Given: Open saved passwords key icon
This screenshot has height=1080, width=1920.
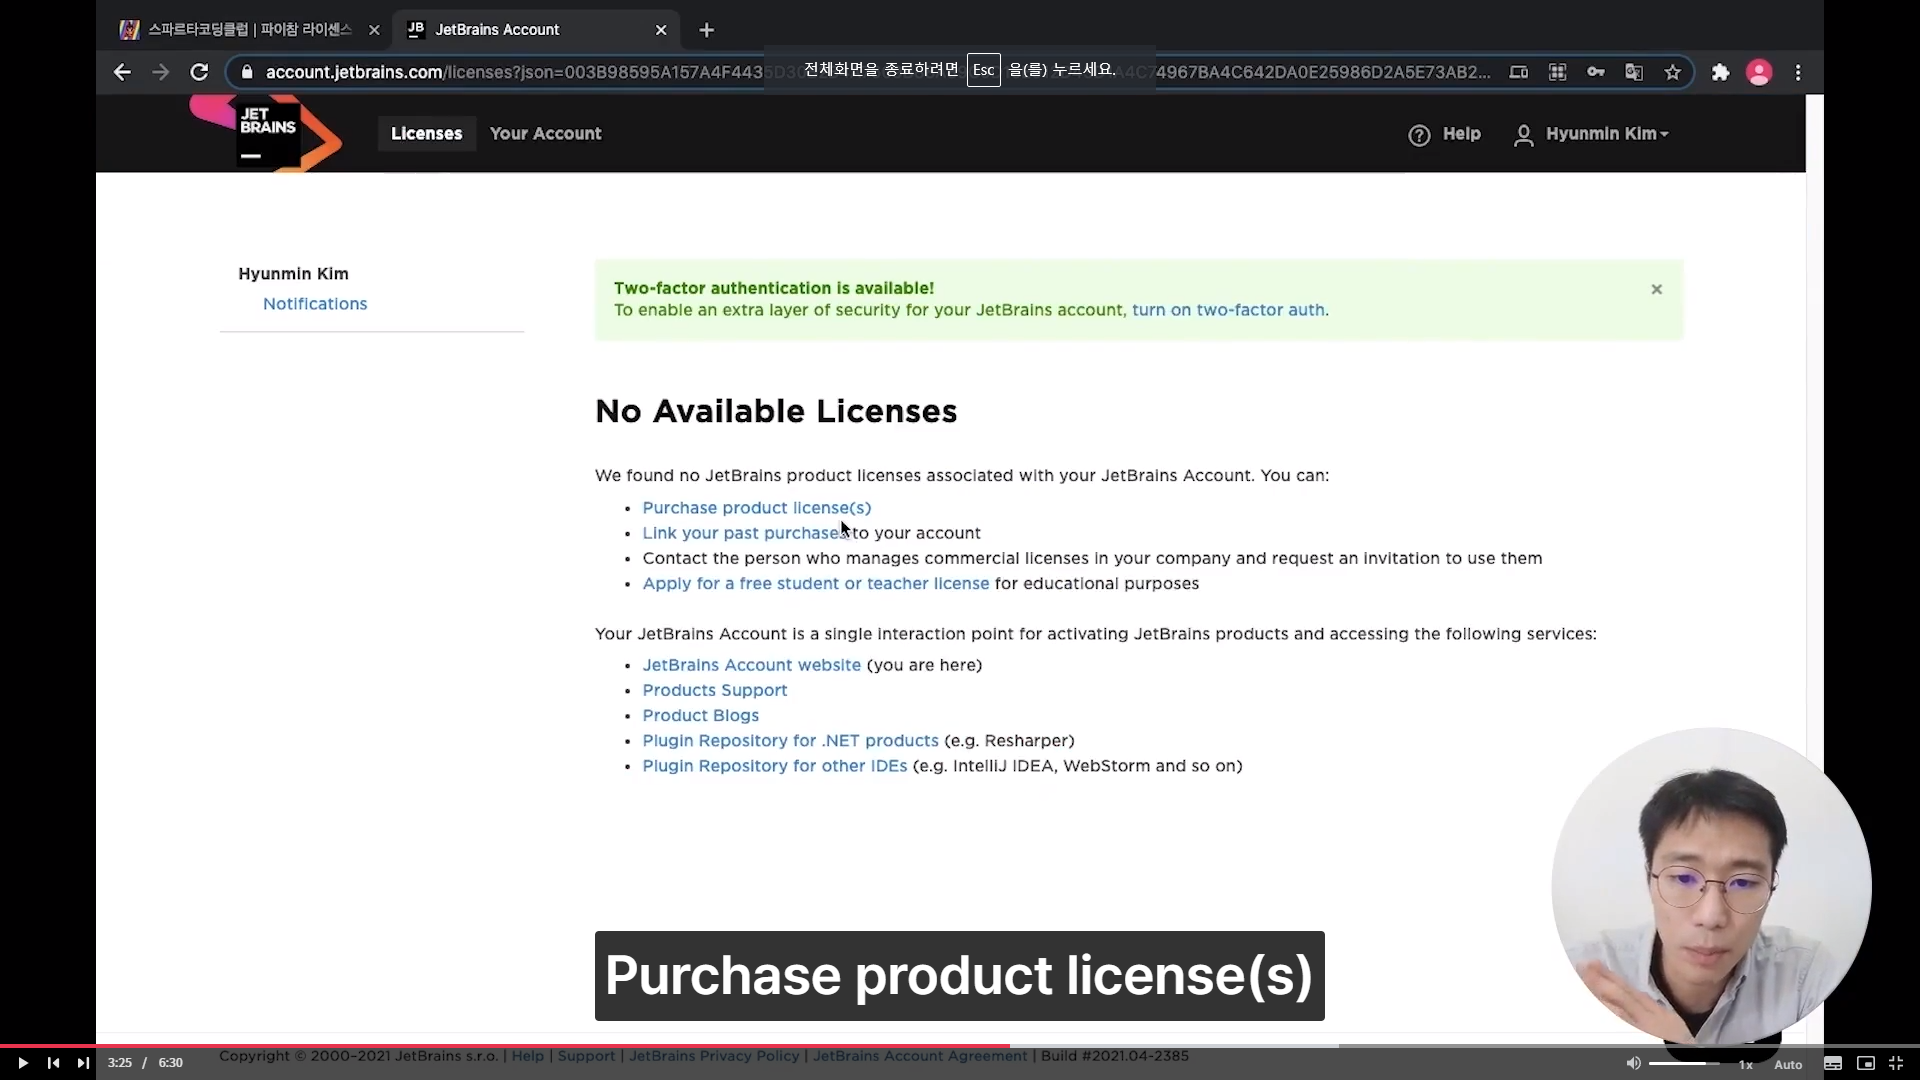Looking at the screenshot, I should pyautogui.click(x=1596, y=72).
